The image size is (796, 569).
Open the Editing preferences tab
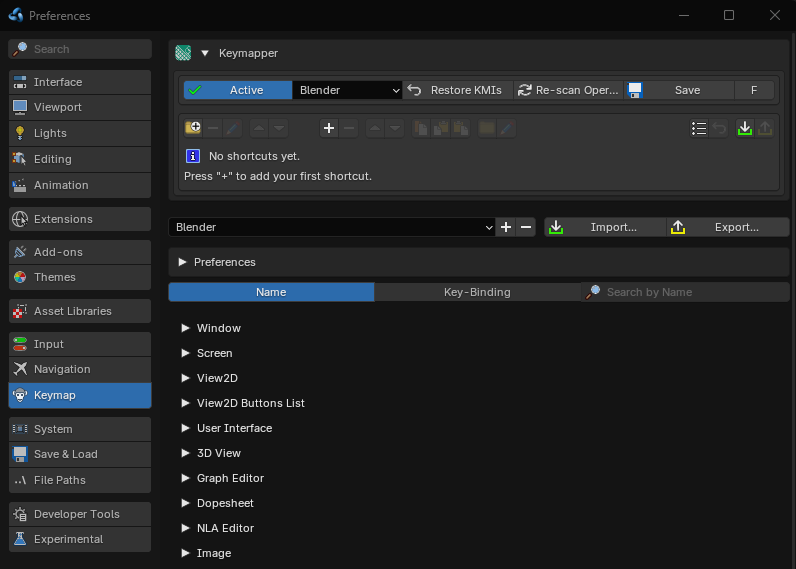click(x=80, y=159)
